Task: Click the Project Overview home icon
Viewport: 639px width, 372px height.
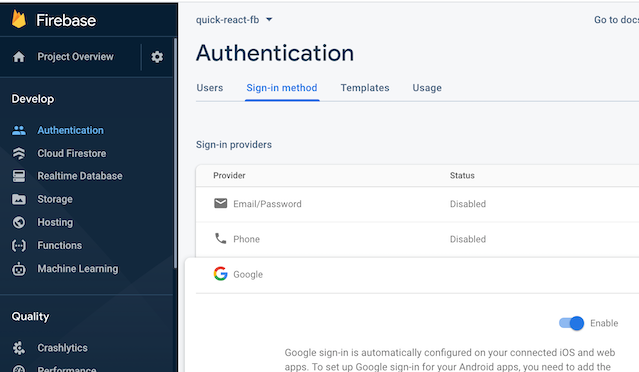Action: tap(19, 57)
